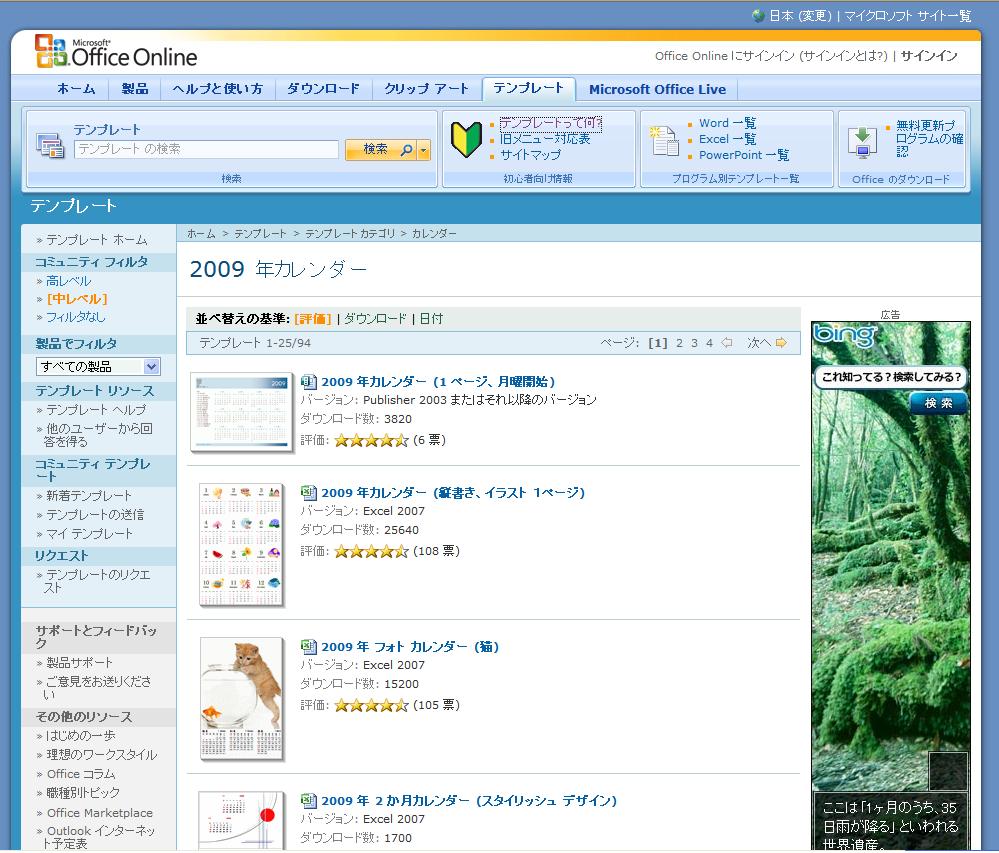Click テンプレートの送信 in the sidebar

pos(95,514)
